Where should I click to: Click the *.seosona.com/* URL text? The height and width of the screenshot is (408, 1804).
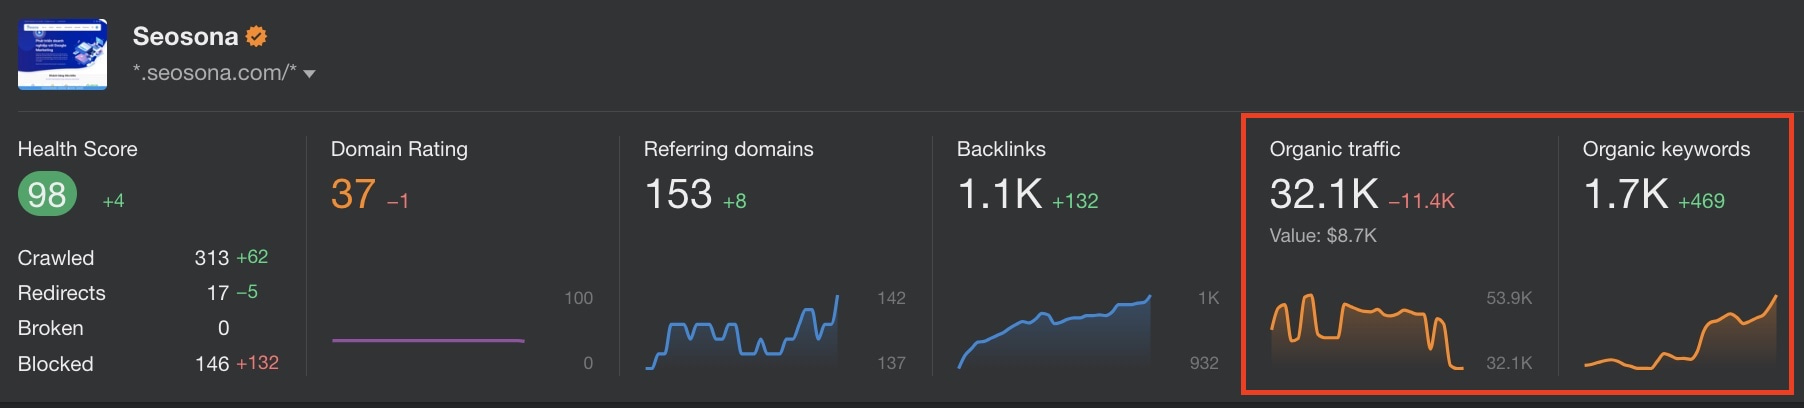[215, 73]
